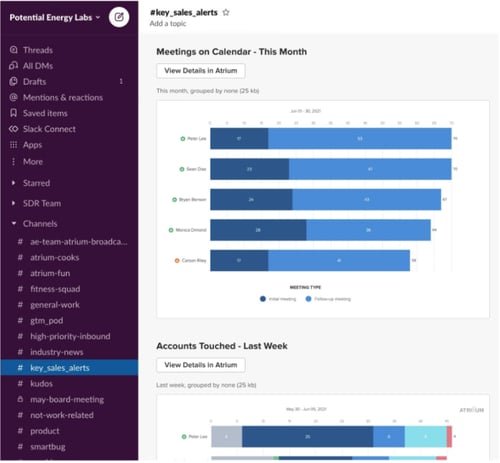Screen dimensions: 500x463
Task: Click the MEETING TYPE legend label
Action: tap(305, 287)
